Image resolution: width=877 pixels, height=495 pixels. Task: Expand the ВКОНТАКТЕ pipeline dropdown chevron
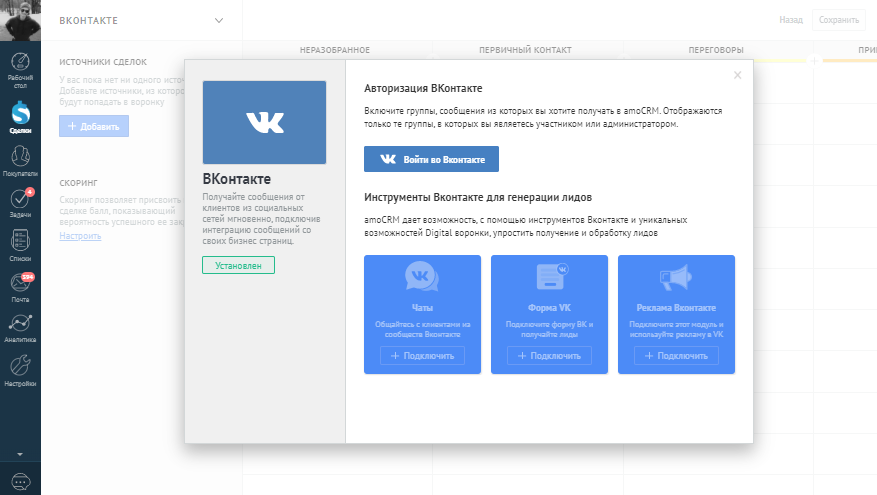click(x=219, y=21)
